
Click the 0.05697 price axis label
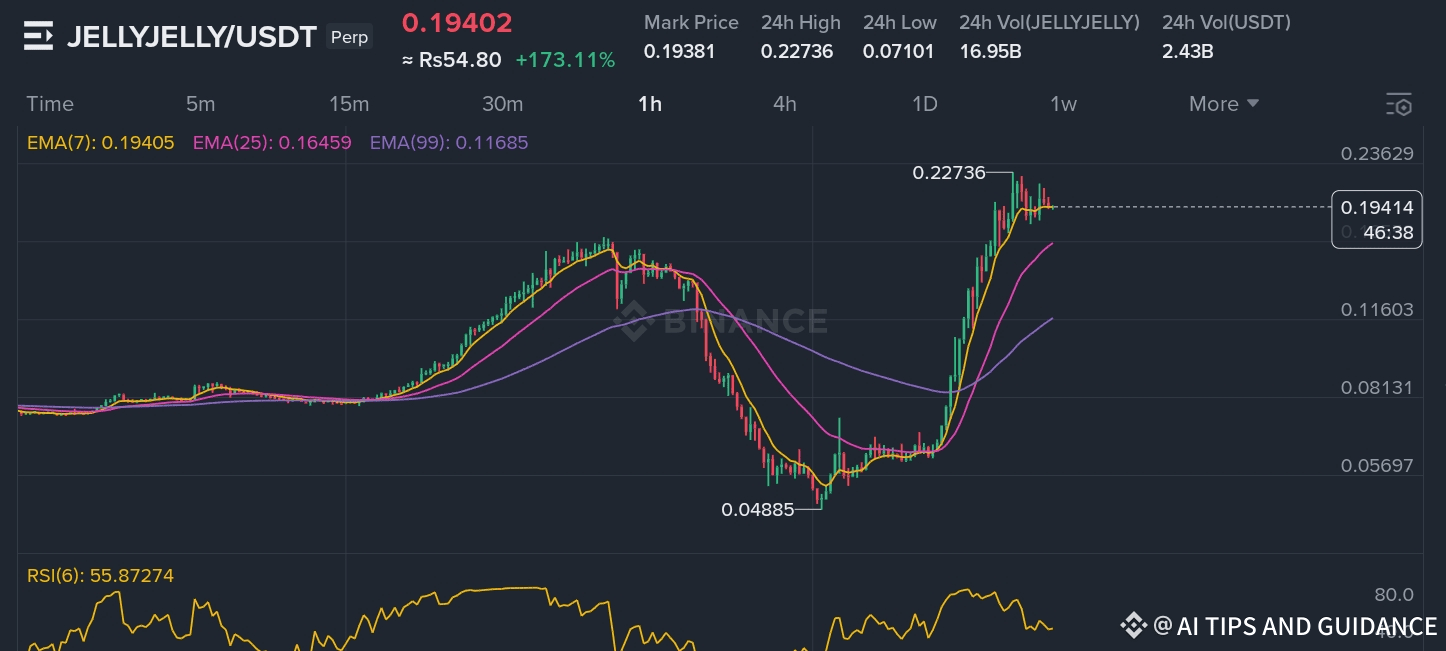point(1377,466)
